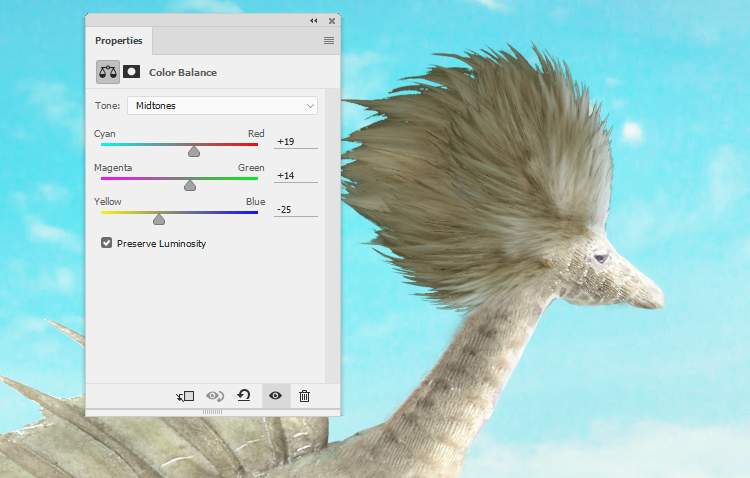Click the view previous state icon
The width and height of the screenshot is (750, 478).
pyautogui.click(x=214, y=396)
